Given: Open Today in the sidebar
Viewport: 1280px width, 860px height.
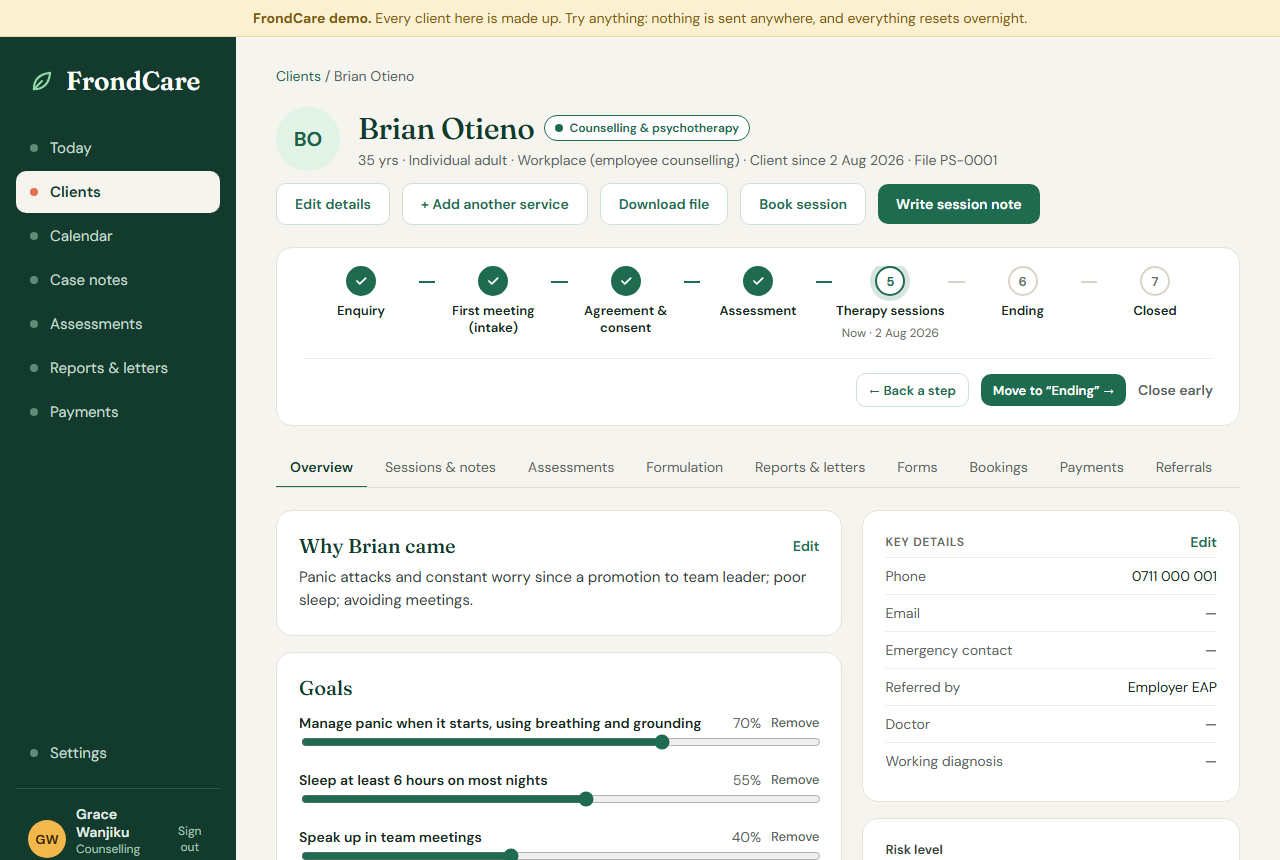Looking at the screenshot, I should pyautogui.click(x=118, y=148).
